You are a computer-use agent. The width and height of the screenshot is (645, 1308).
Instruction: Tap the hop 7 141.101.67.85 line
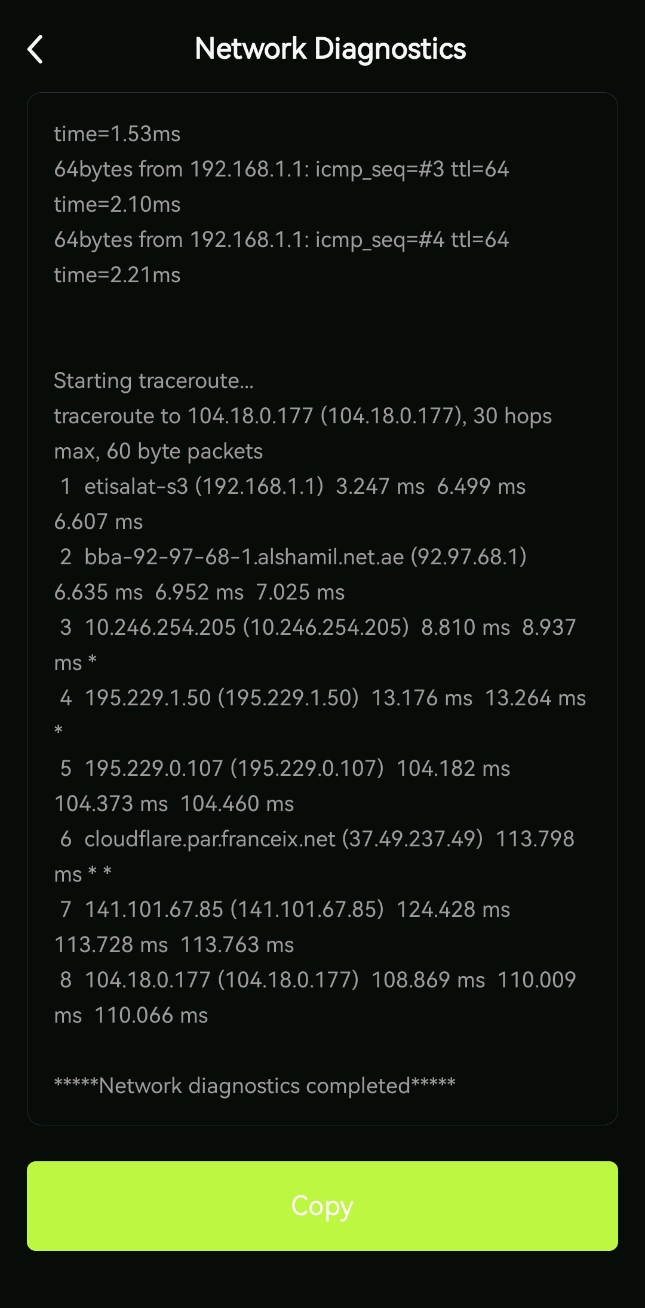coord(285,927)
